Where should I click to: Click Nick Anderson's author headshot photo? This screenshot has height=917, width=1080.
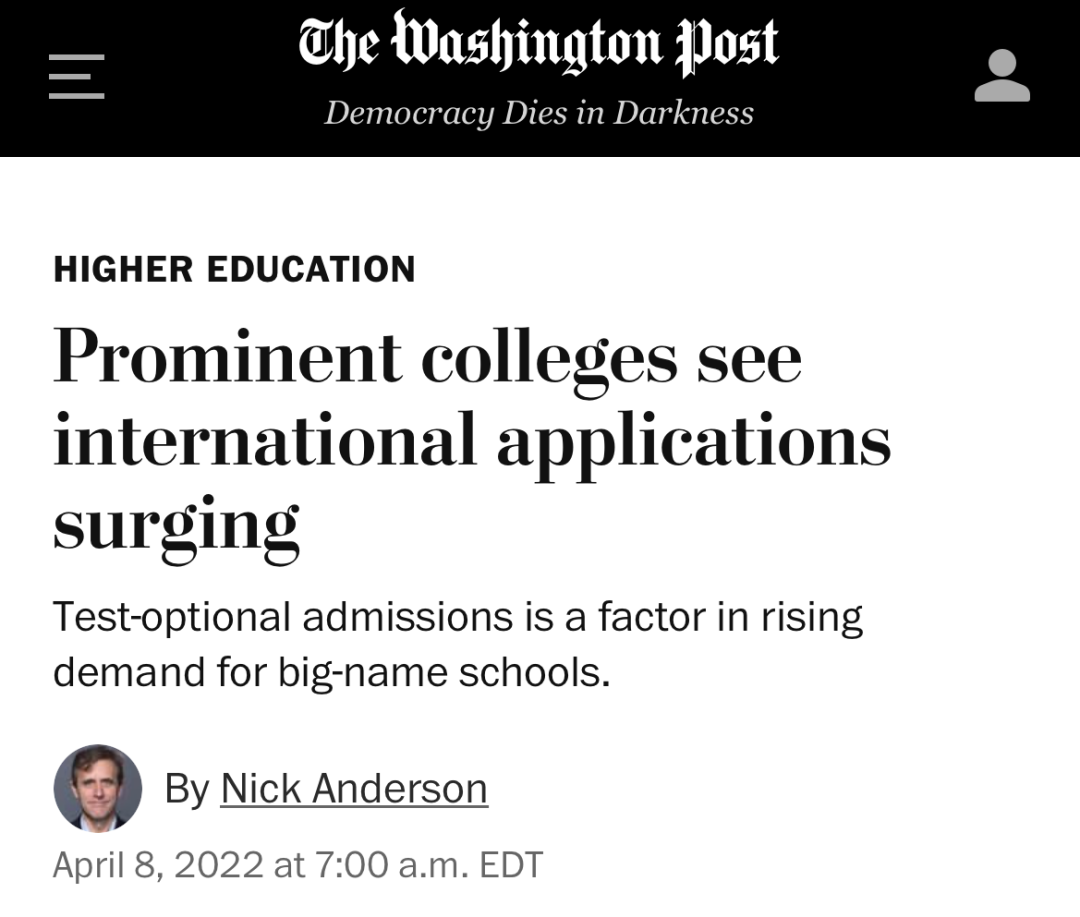(97, 788)
